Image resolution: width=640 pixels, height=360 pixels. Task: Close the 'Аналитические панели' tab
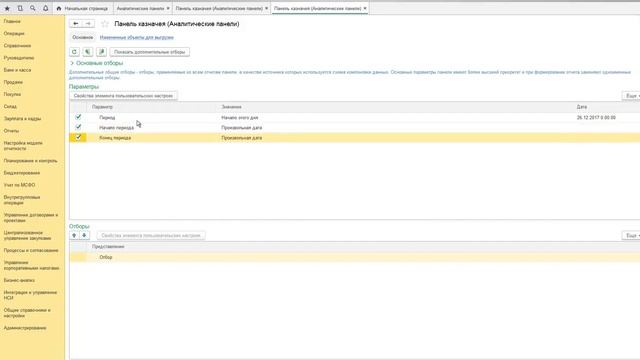pyautogui.click(x=168, y=8)
